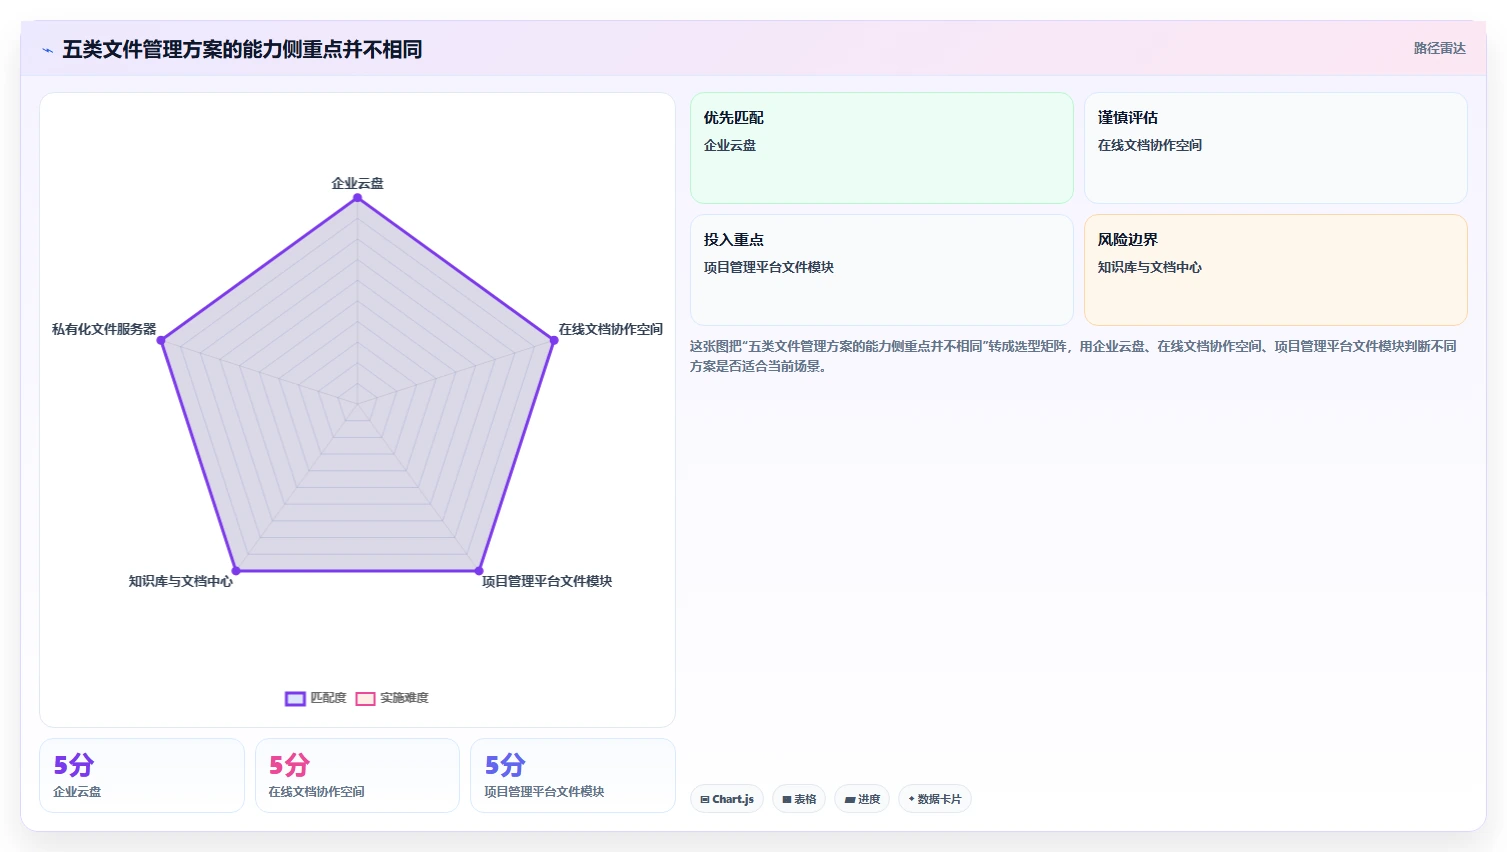The image size is (1507, 852).
Task: Click the 路径雷达 label in the header
Action: (x=1439, y=48)
